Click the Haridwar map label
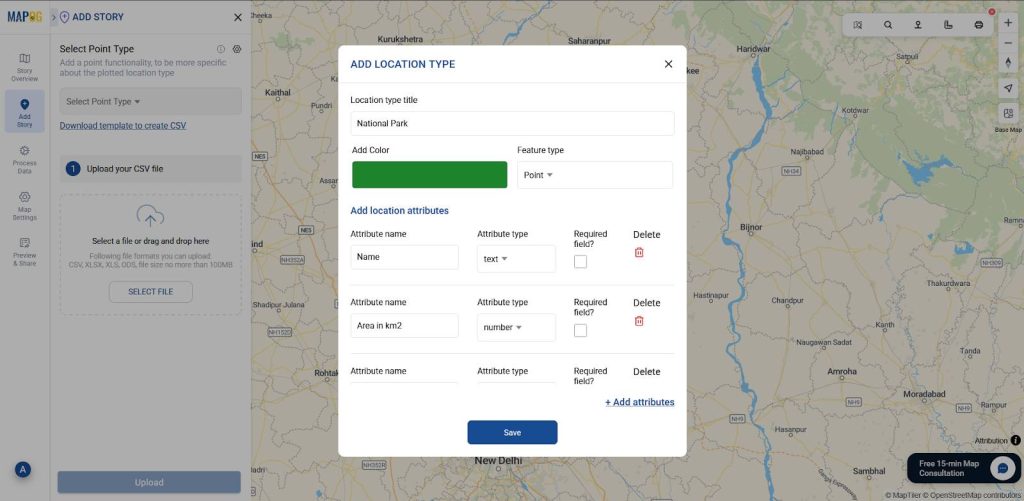Image resolution: width=1024 pixels, height=501 pixels. [753, 49]
